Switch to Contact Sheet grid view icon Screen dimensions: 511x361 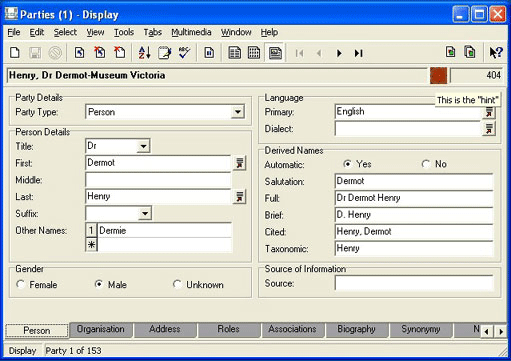pos(254,53)
